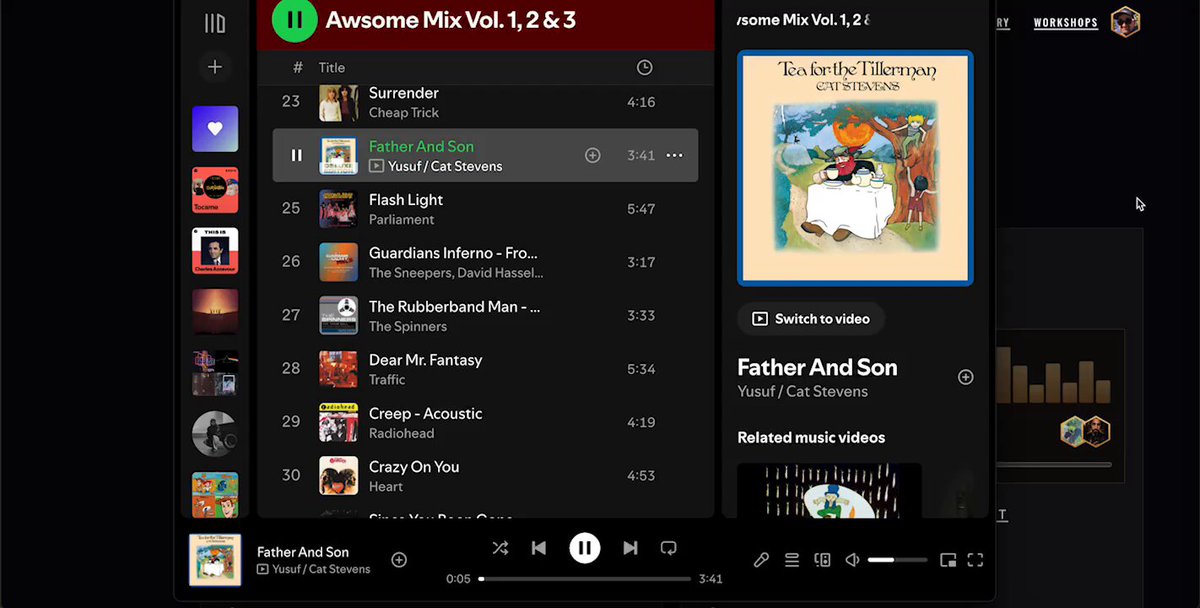Open Tocame playlist in sidebar
This screenshot has height=608, width=1200.
pos(215,190)
